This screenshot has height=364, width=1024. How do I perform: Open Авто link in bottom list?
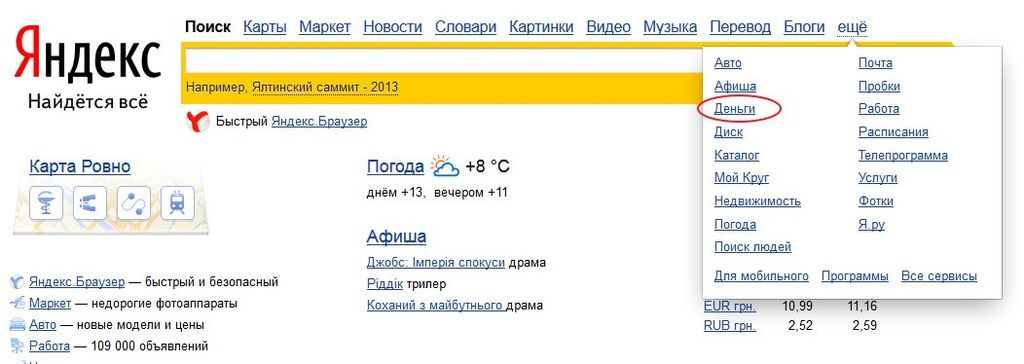click(42, 325)
